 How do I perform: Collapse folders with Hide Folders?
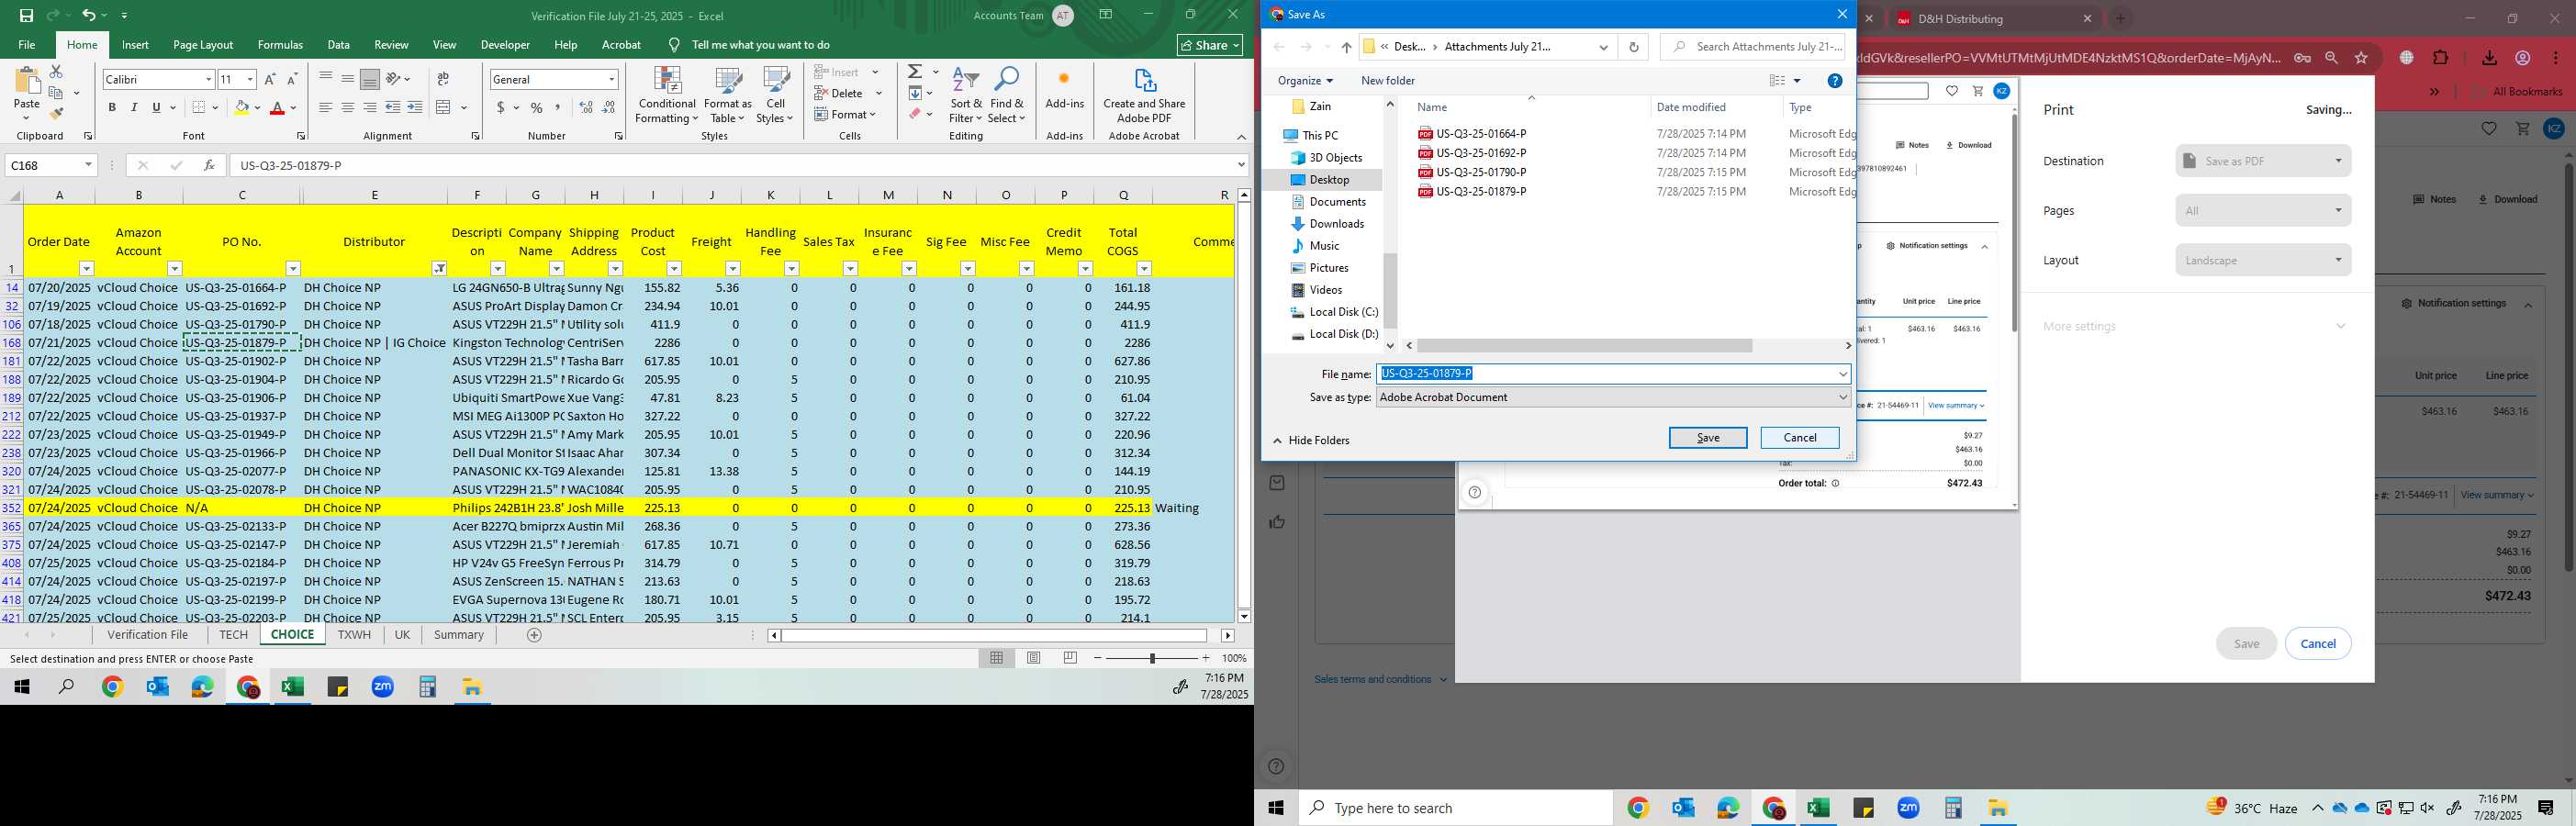[1311, 440]
